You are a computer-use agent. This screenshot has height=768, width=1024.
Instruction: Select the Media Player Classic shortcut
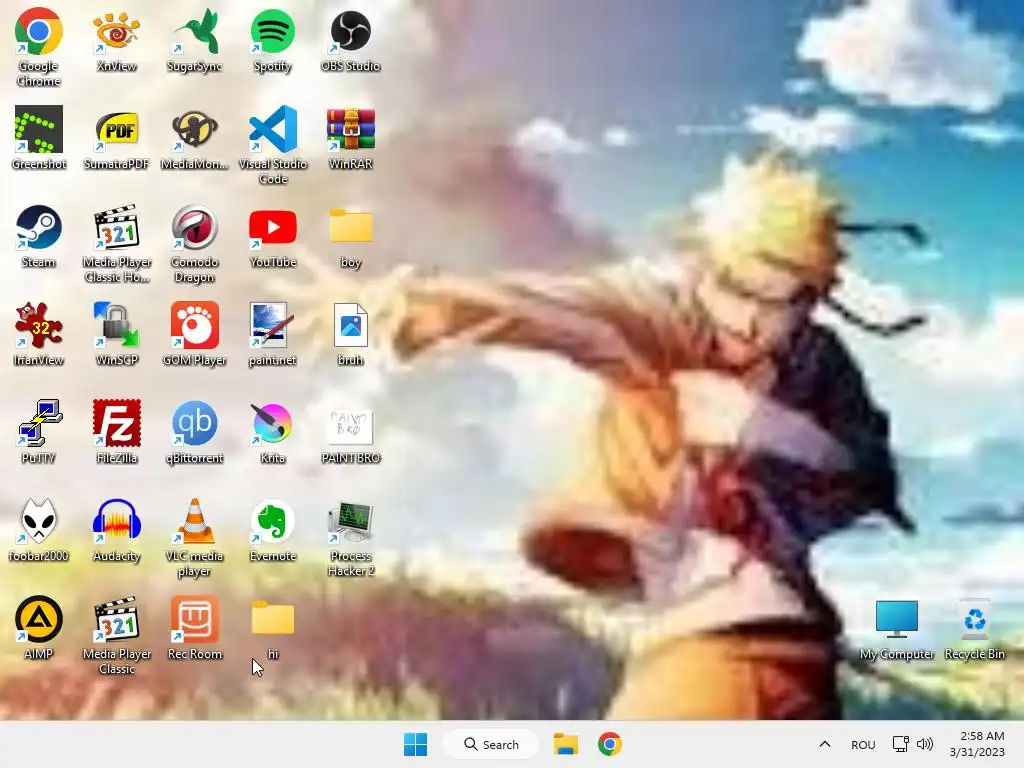click(116, 619)
